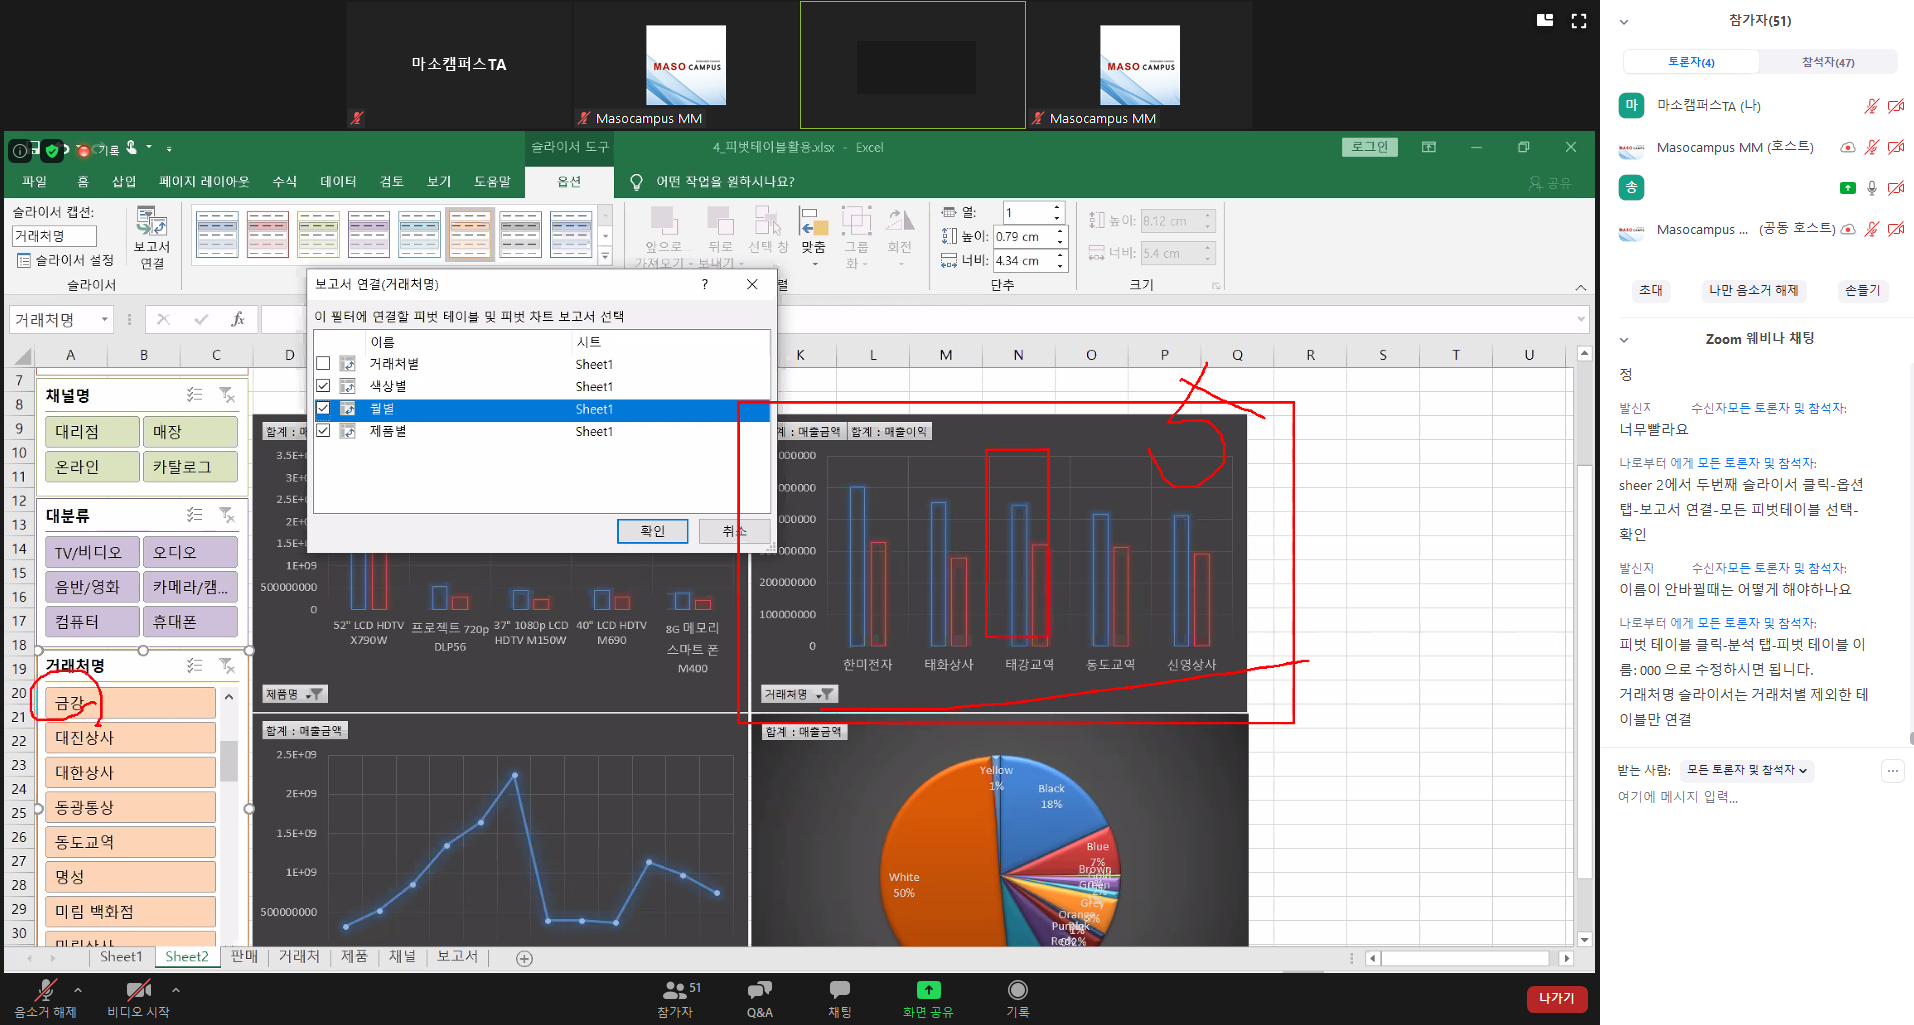Click the 보고서 연결 ribbon icon
The width and height of the screenshot is (1914, 1025).
(x=152, y=236)
